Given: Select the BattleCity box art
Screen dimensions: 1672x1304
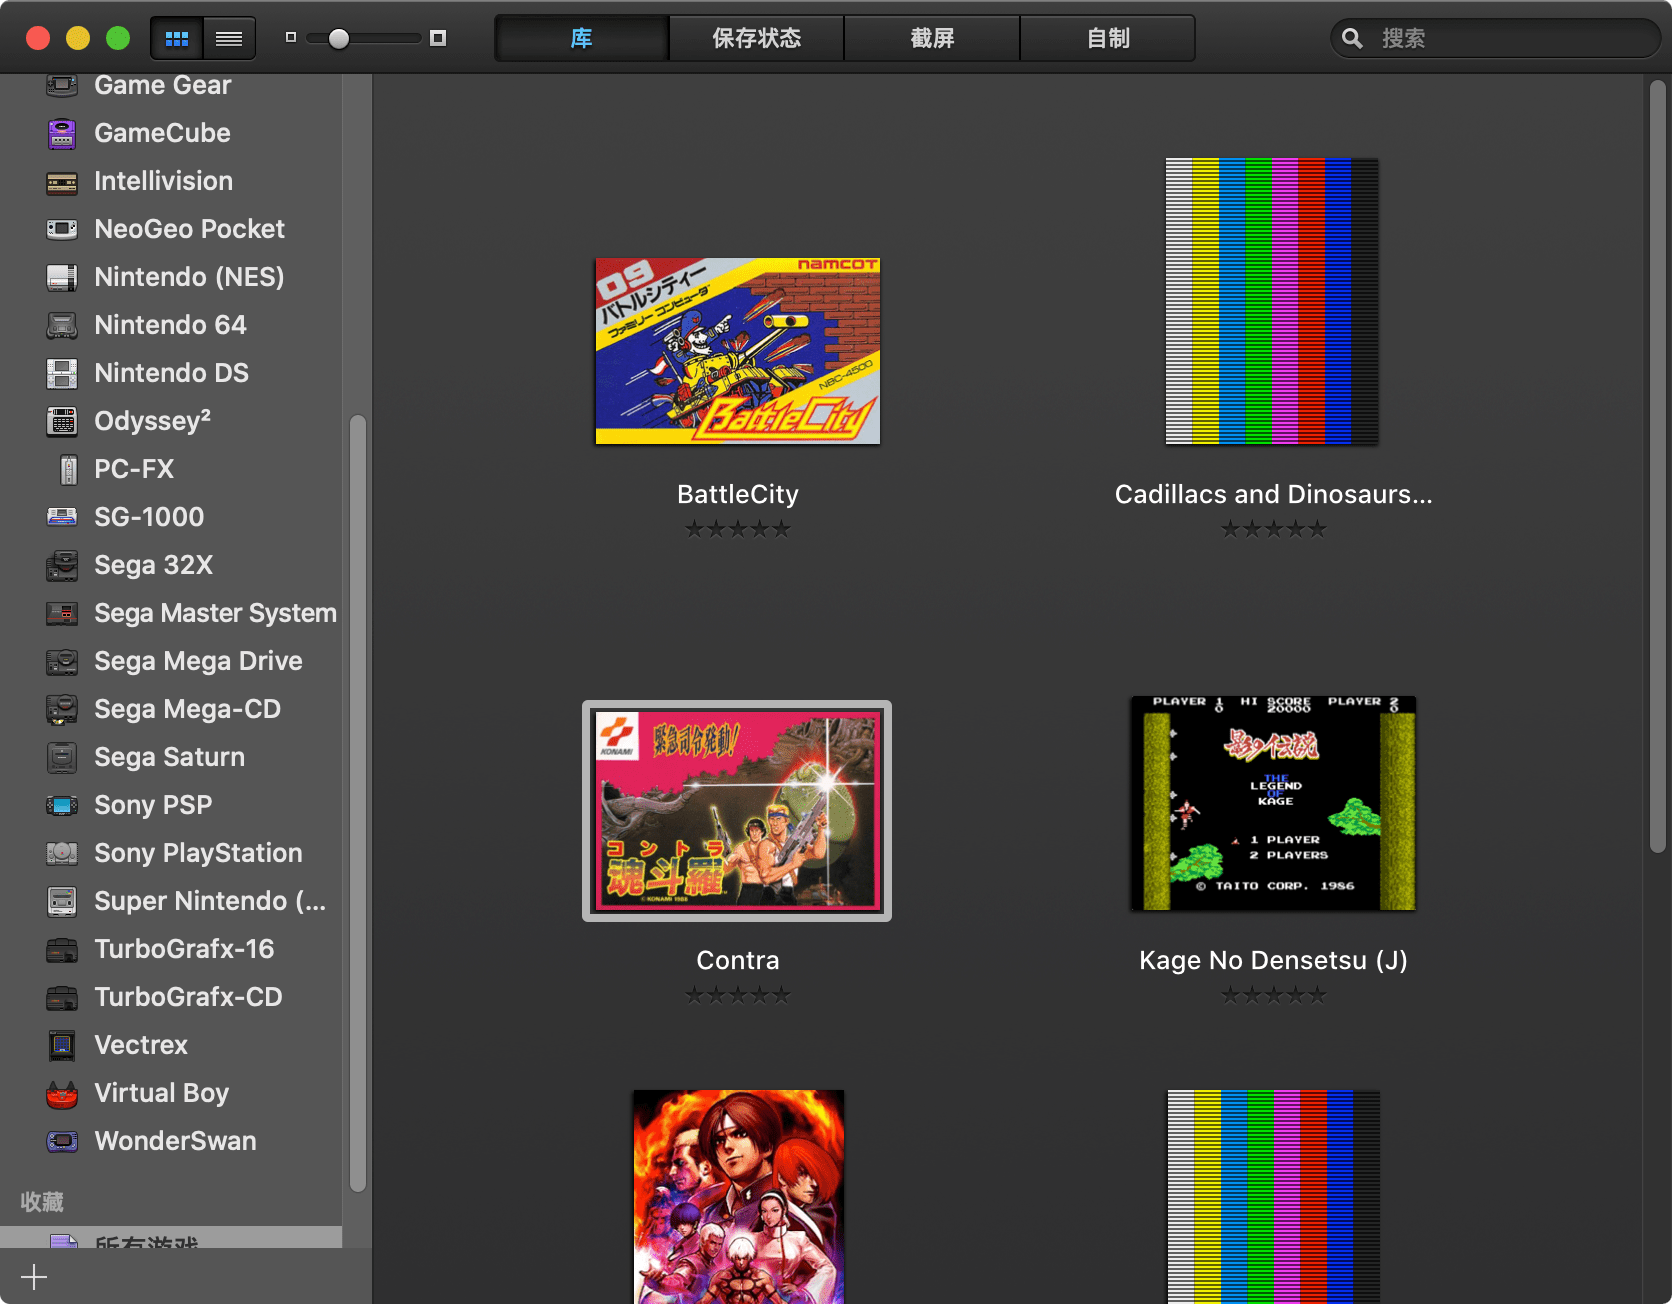Looking at the screenshot, I should 737,351.
